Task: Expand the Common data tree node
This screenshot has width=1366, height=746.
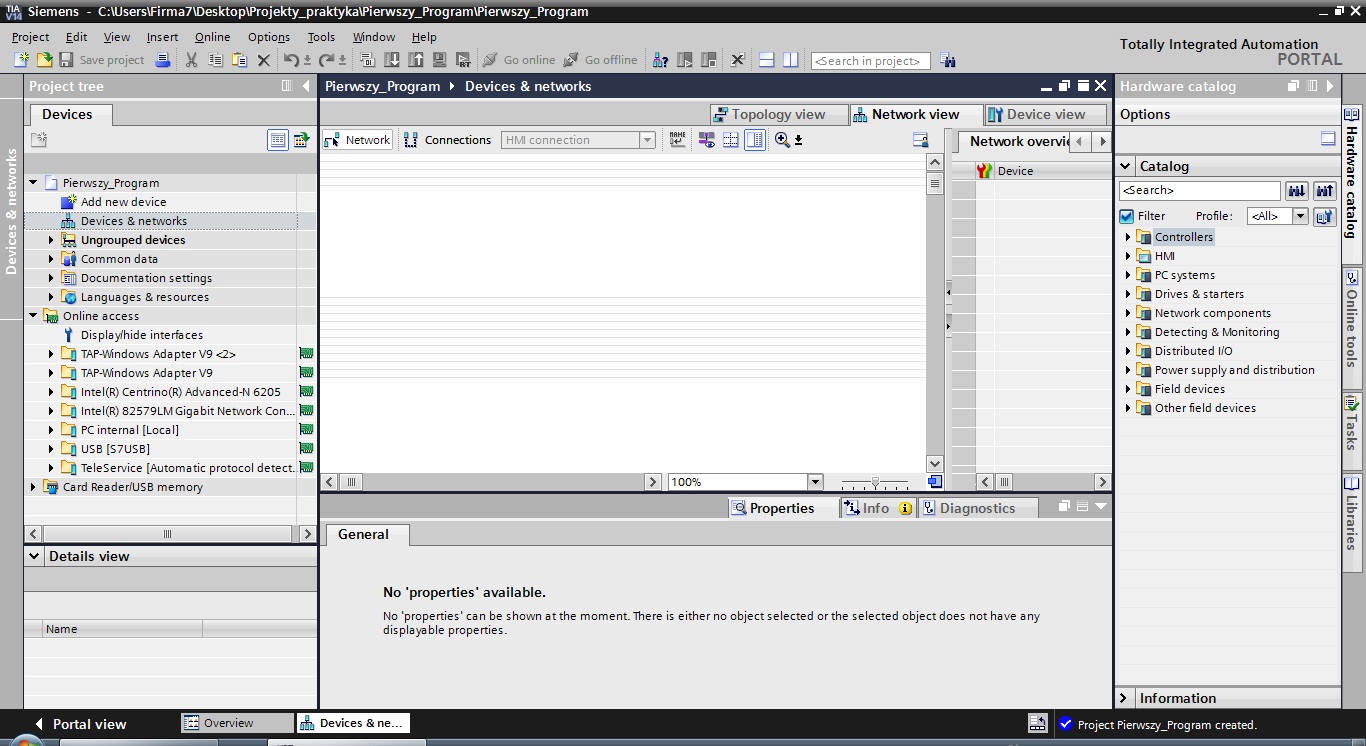Action: click(51, 259)
